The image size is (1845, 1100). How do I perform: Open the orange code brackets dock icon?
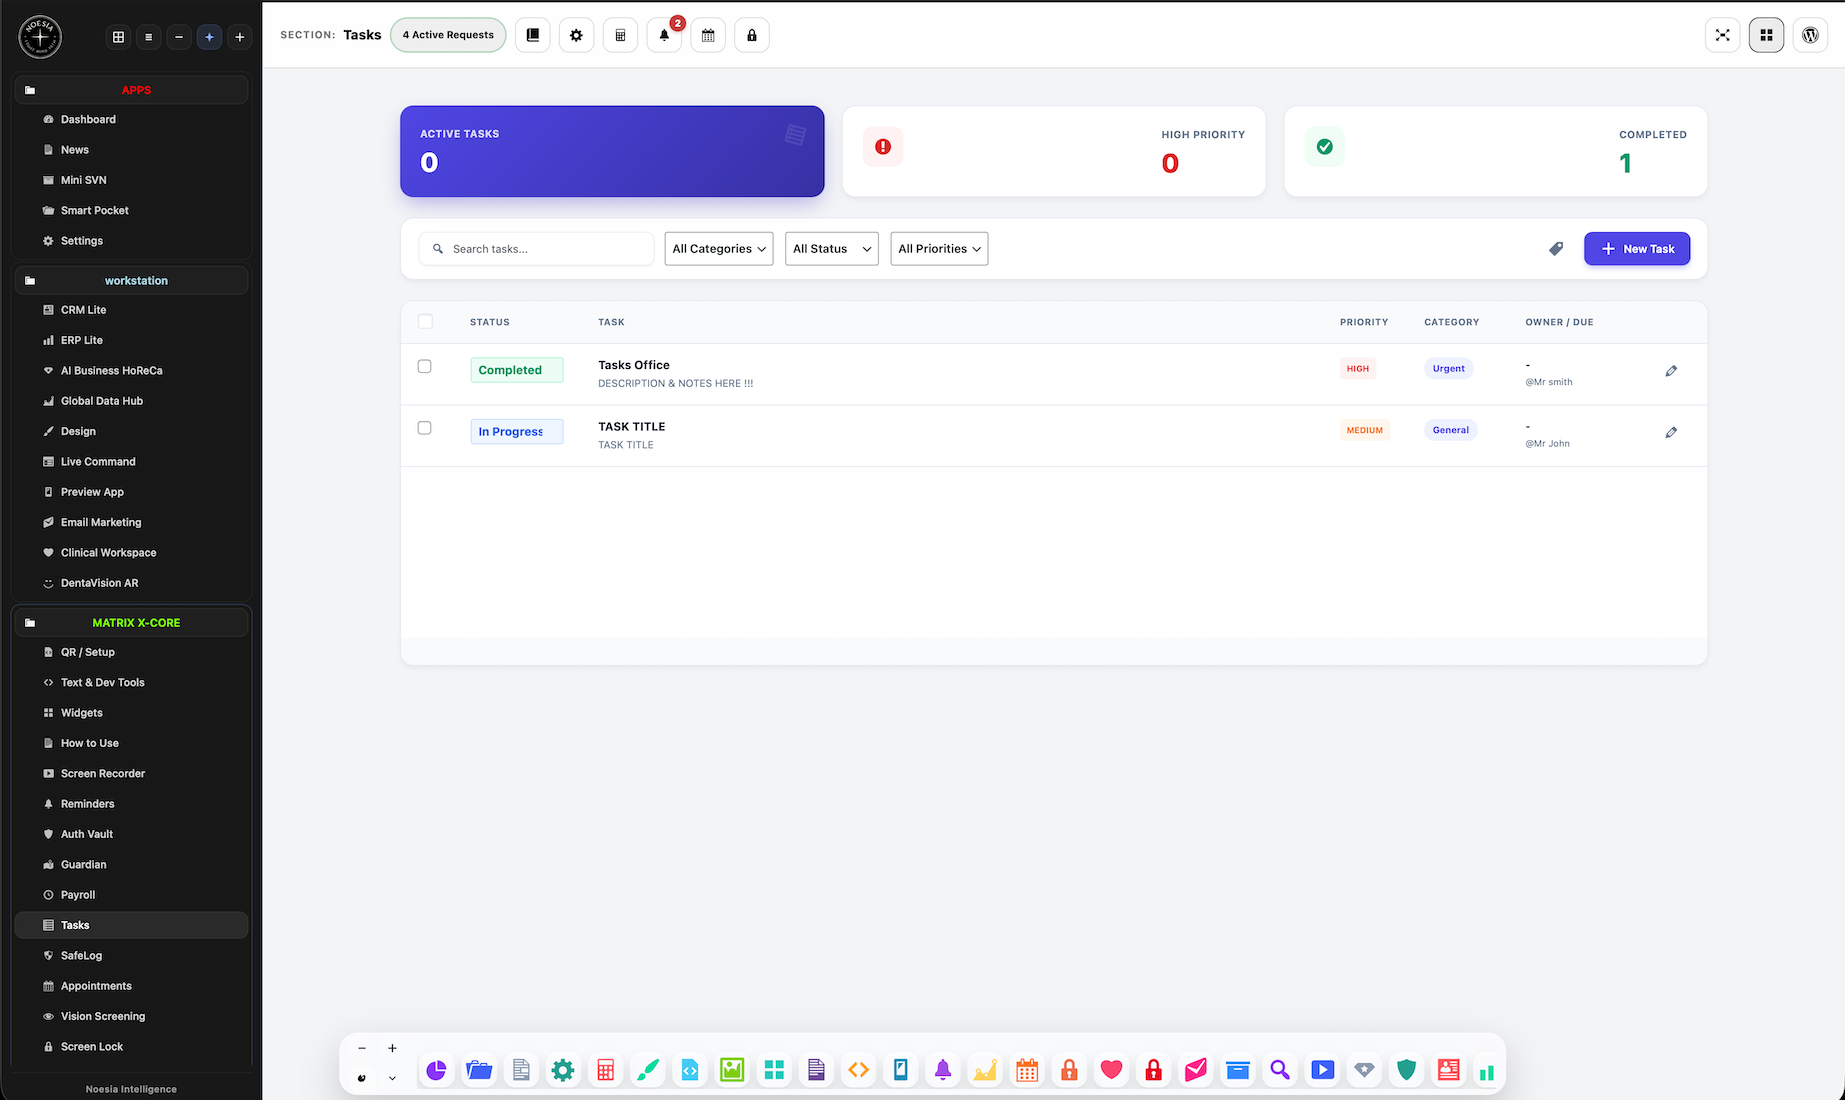[x=858, y=1070]
